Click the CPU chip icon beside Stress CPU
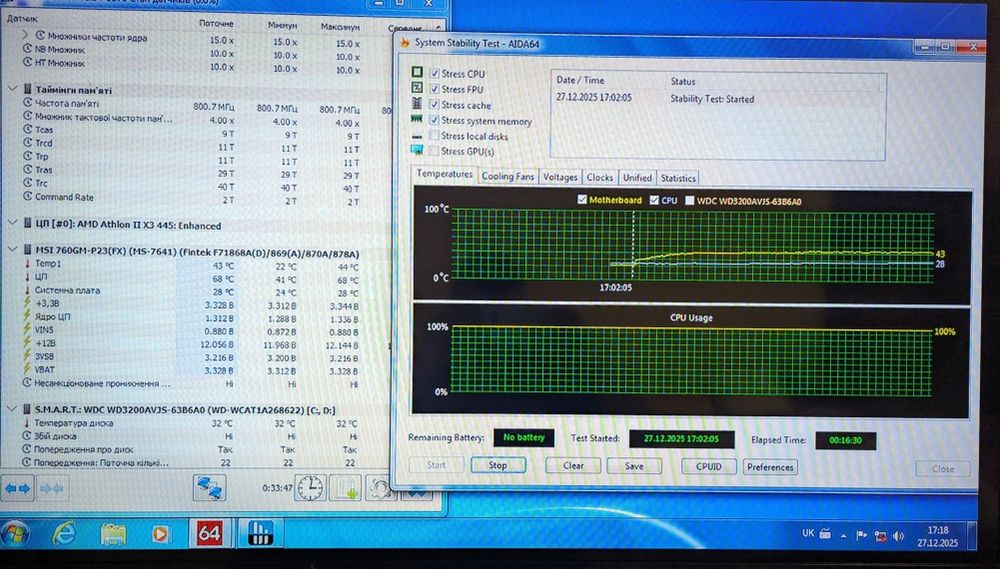The image size is (1000, 569). coord(417,72)
